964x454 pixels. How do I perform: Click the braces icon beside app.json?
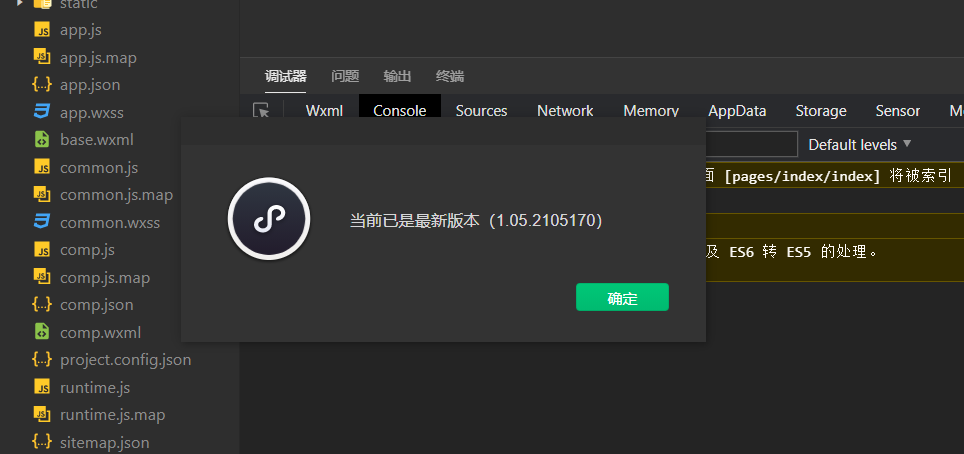point(41,85)
